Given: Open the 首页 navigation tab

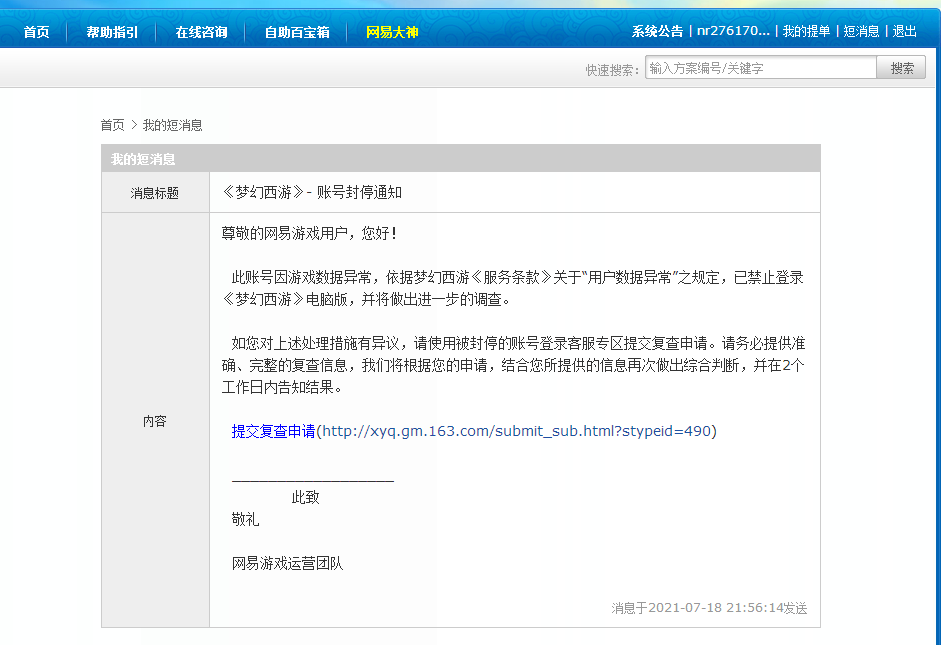Looking at the screenshot, I should pos(36,32).
